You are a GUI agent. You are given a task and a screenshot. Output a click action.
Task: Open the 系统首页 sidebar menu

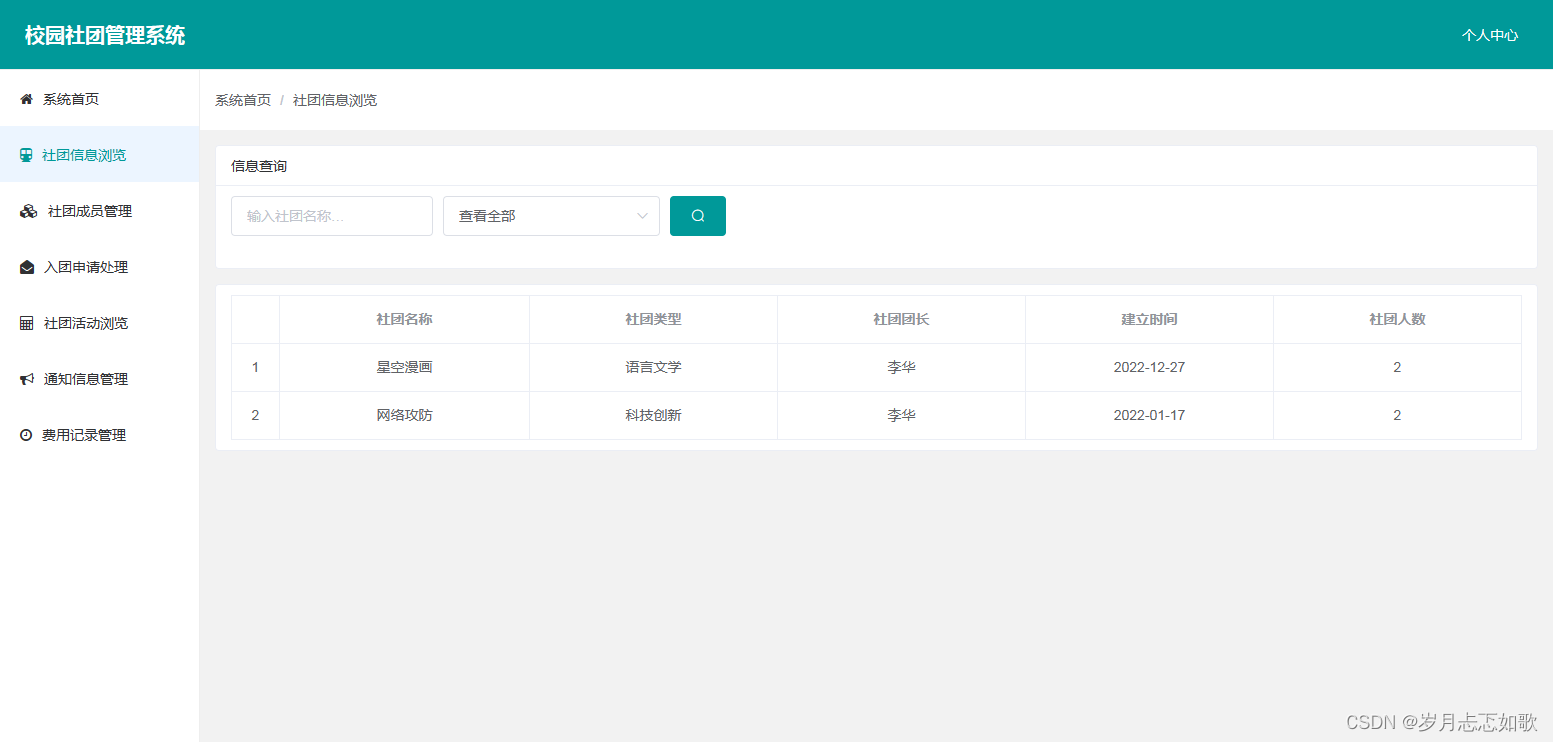click(100, 99)
